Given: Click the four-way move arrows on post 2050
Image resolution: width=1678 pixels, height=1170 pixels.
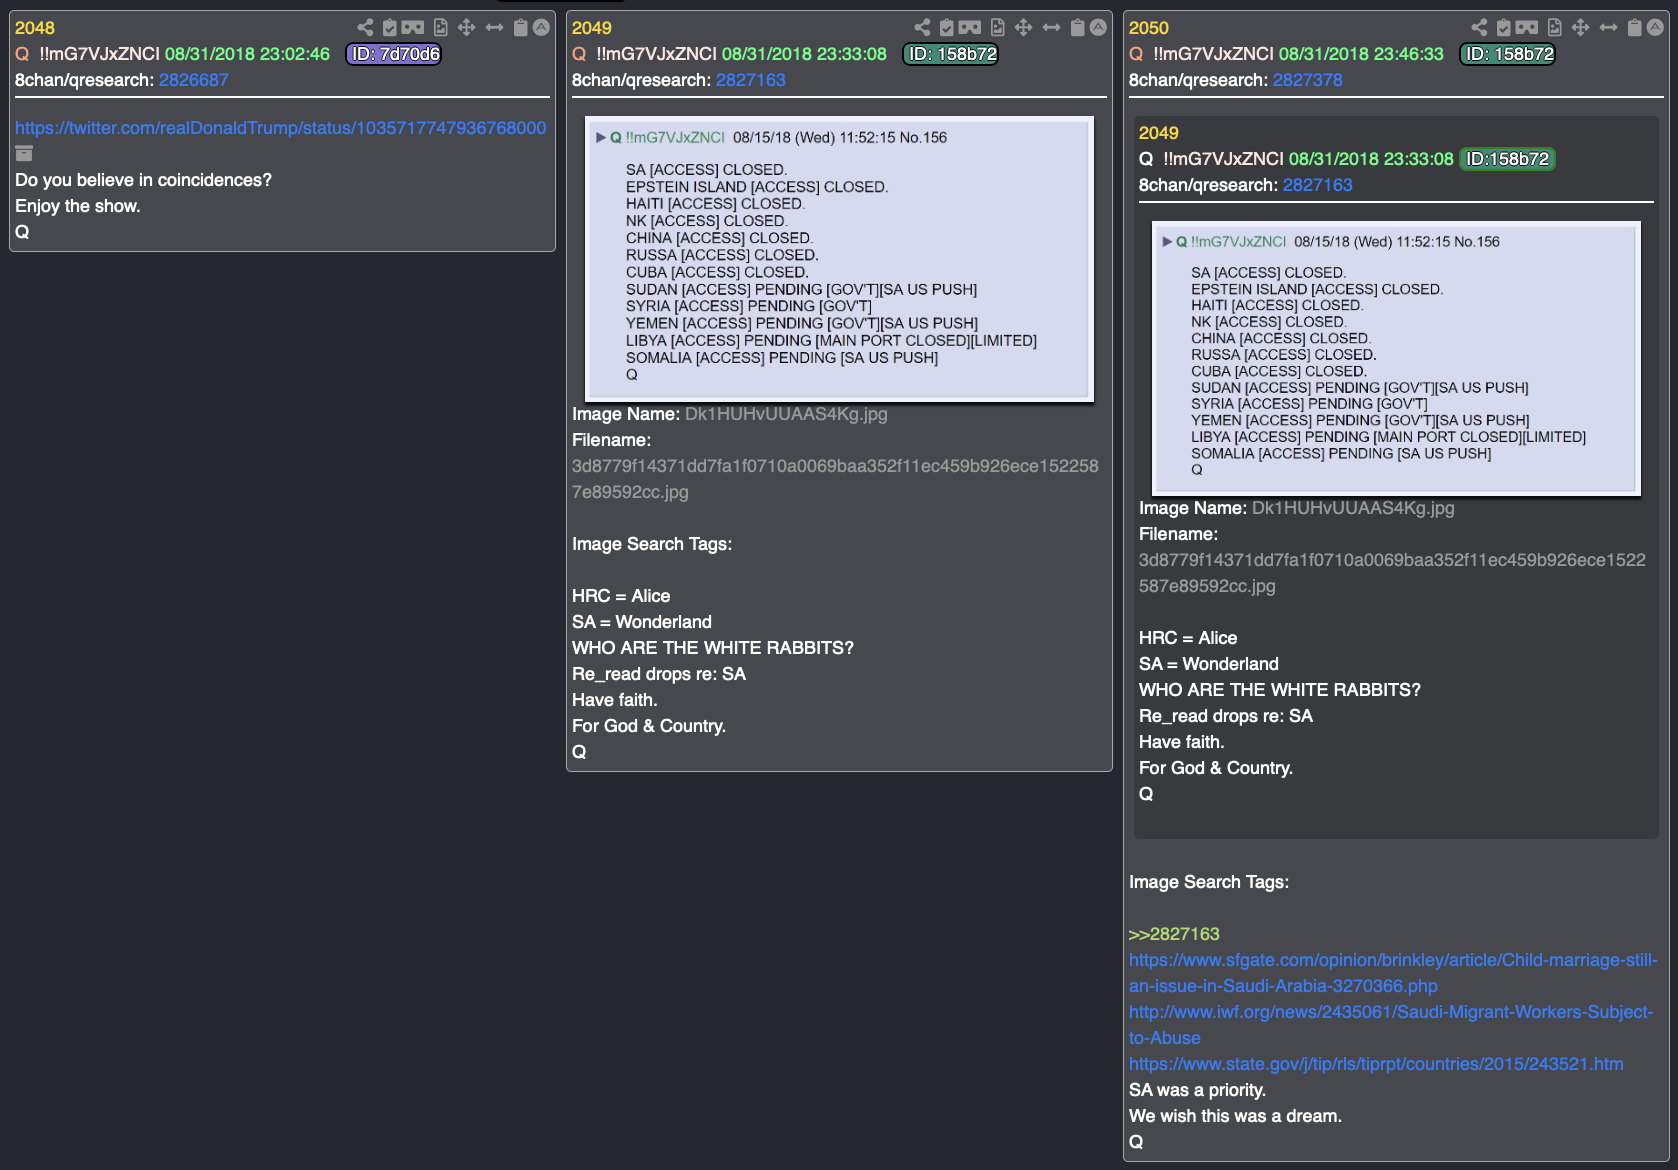Looking at the screenshot, I should click(1580, 28).
